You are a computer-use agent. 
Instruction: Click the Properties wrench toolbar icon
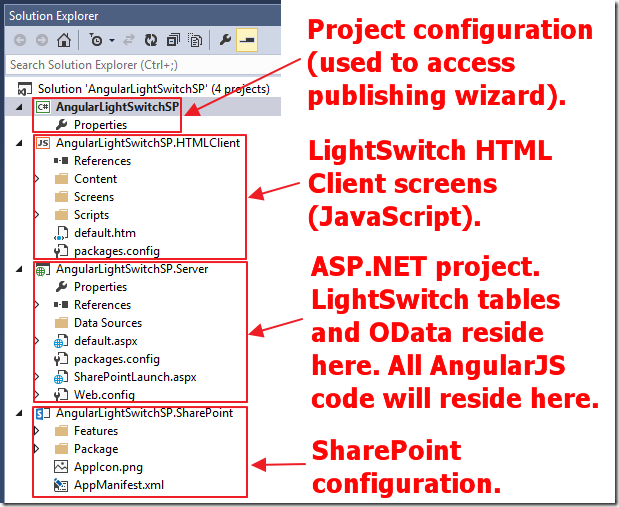coord(225,40)
